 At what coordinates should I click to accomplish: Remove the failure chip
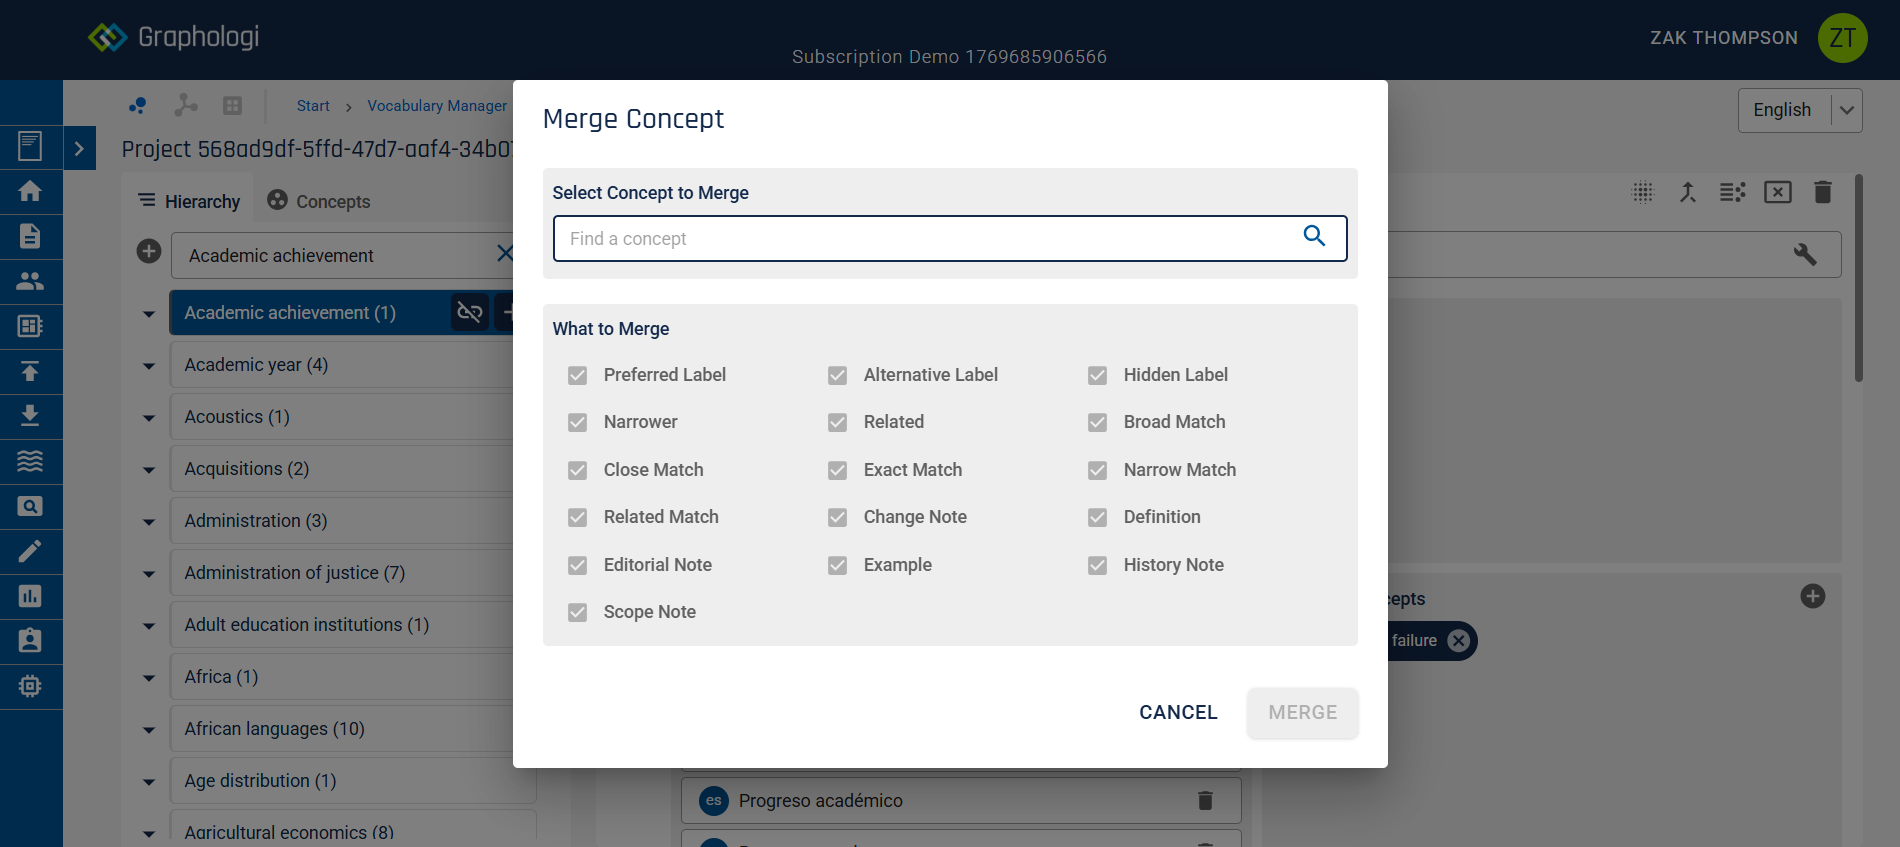click(1459, 641)
